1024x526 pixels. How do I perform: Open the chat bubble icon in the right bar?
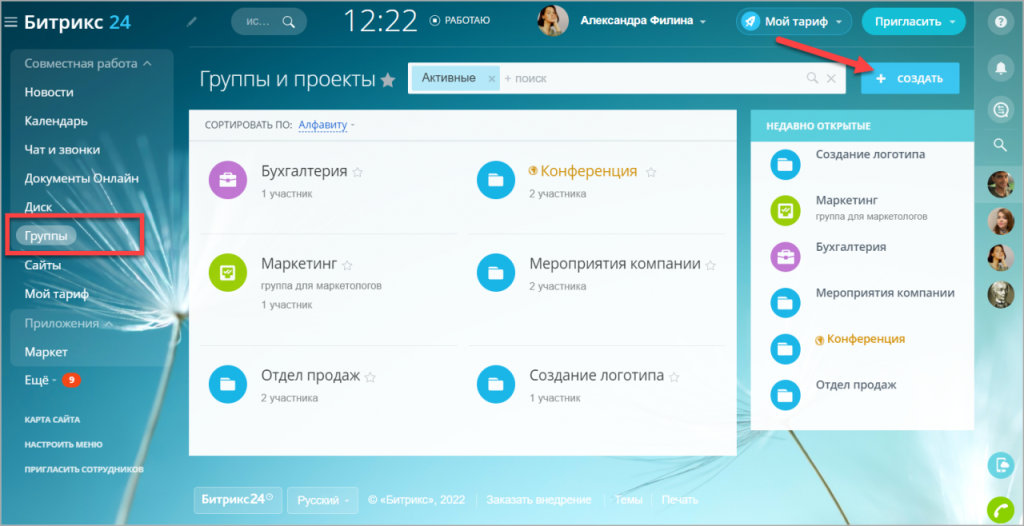[1000, 109]
